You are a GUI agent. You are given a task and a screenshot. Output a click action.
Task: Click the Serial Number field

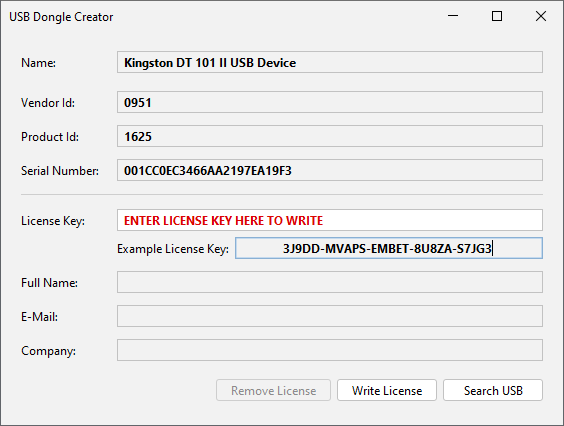pyautogui.click(x=330, y=170)
